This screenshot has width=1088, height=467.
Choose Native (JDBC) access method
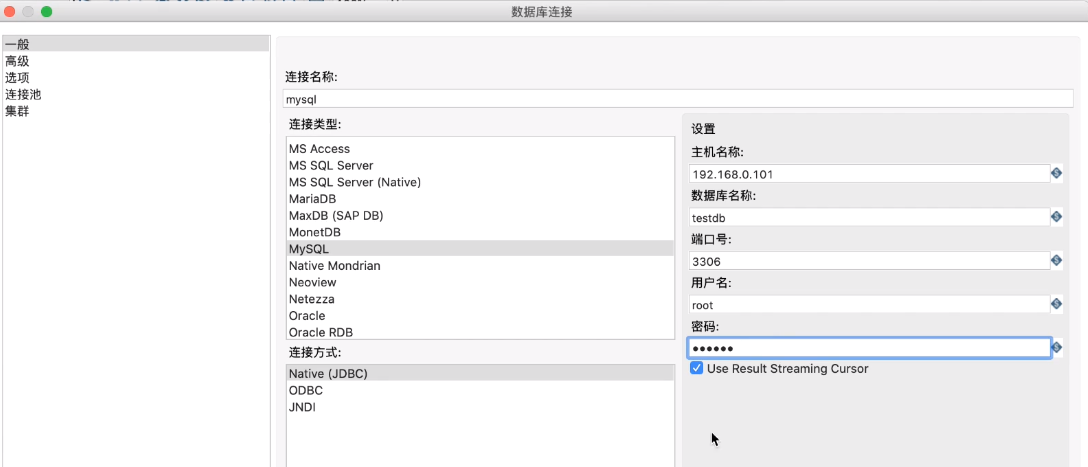click(479, 373)
